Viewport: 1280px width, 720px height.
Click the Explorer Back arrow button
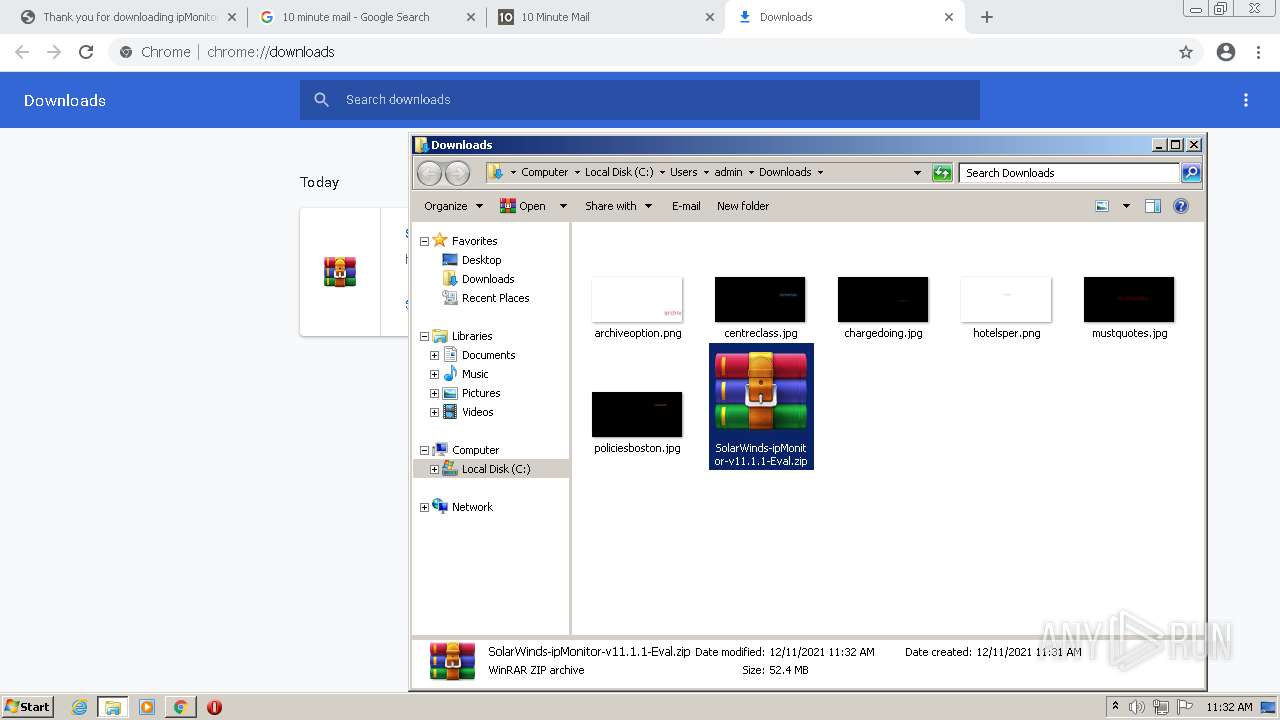point(429,173)
